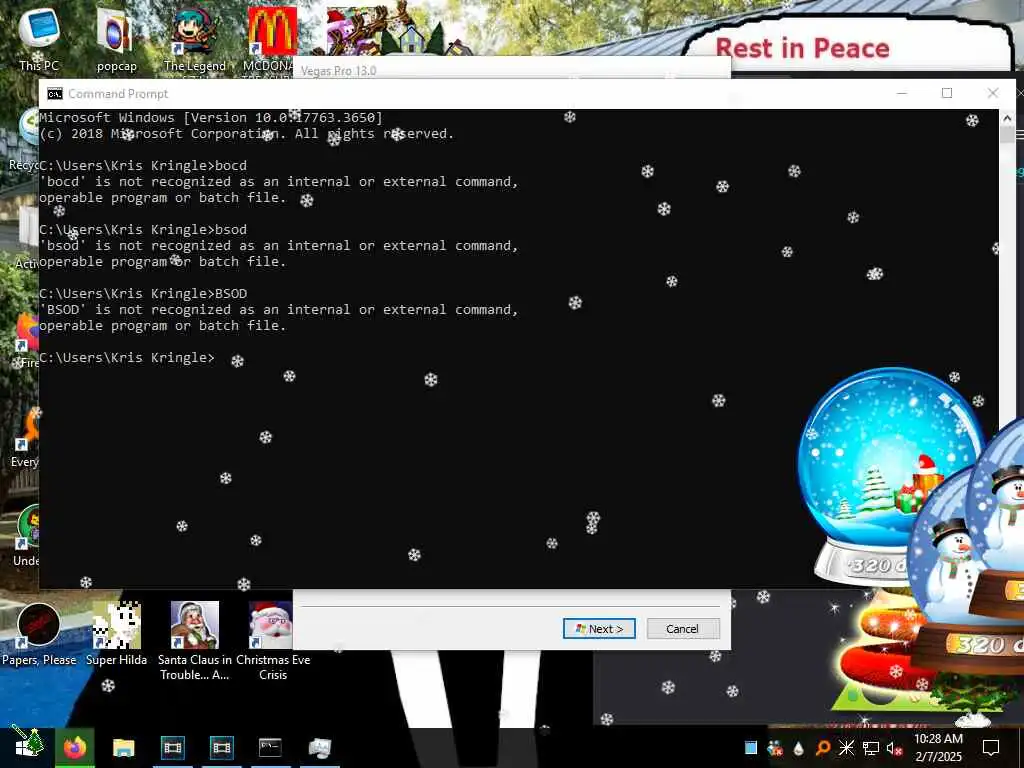
Task: Click Next in the Vegas Pro installer
Action: (599, 628)
